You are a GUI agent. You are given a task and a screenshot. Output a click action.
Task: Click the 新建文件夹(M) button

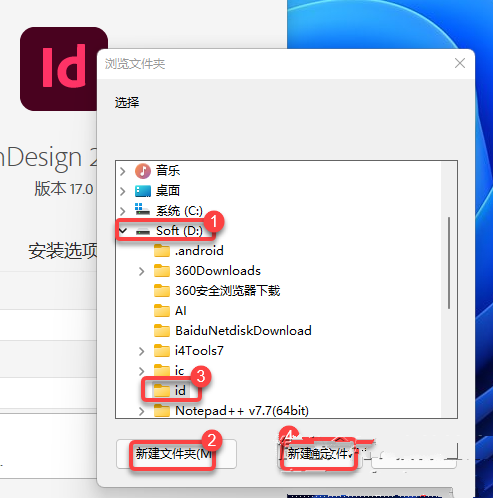[176, 454]
